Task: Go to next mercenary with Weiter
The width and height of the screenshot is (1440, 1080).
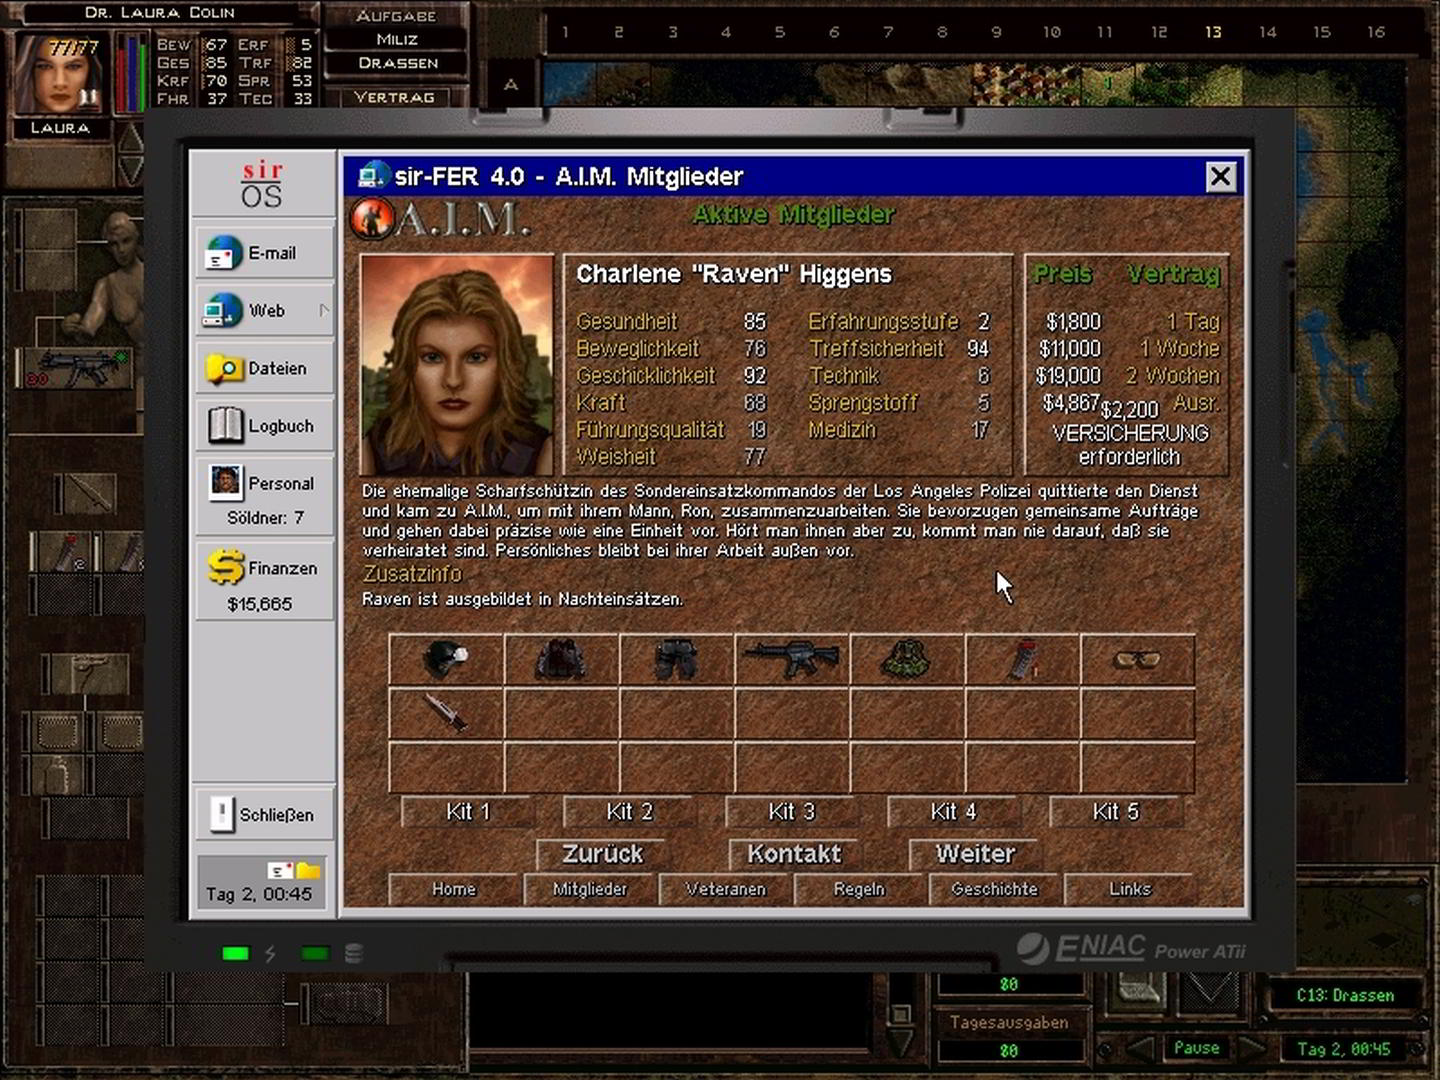Action: click(975, 854)
